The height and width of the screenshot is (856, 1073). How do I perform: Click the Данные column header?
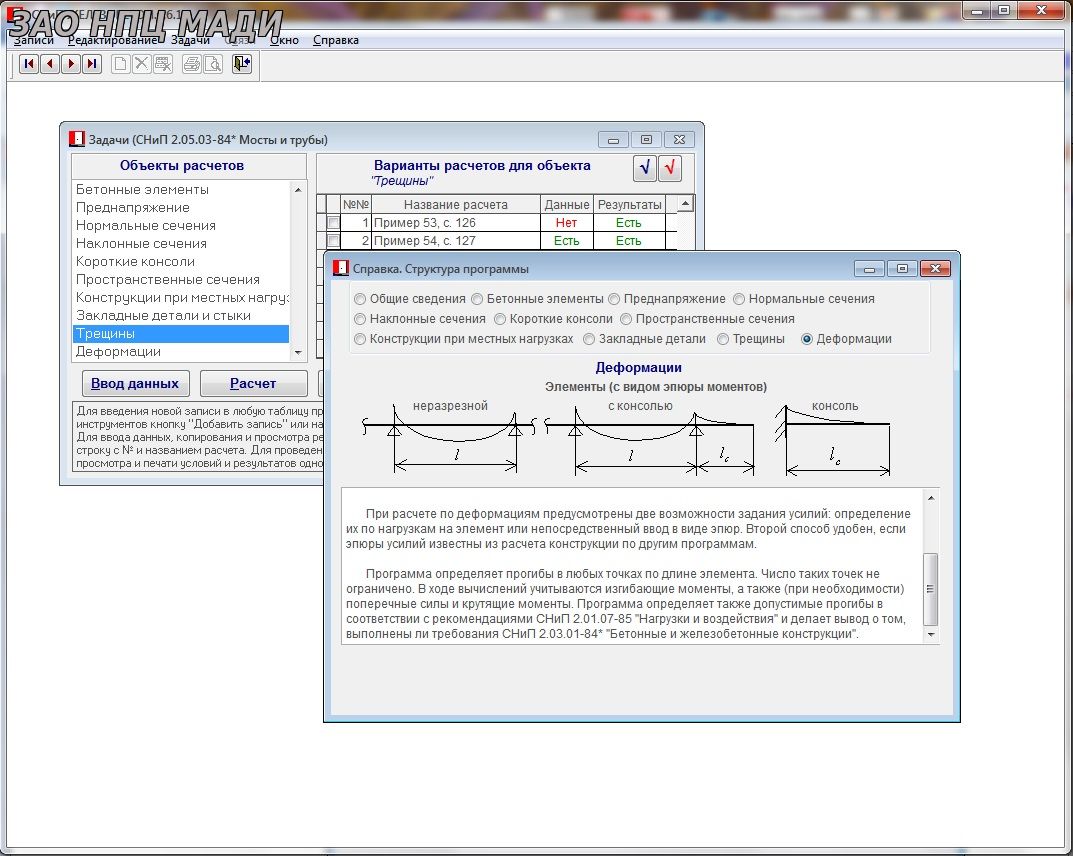[x=567, y=205]
